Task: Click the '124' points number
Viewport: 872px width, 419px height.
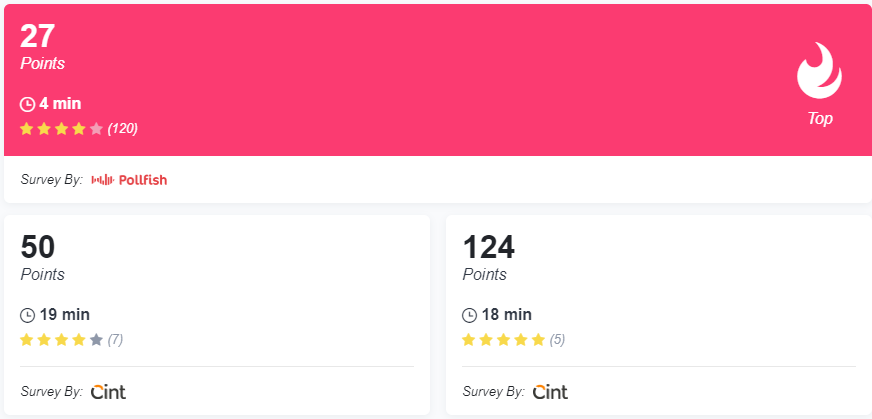Action: pyautogui.click(x=489, y=247)
